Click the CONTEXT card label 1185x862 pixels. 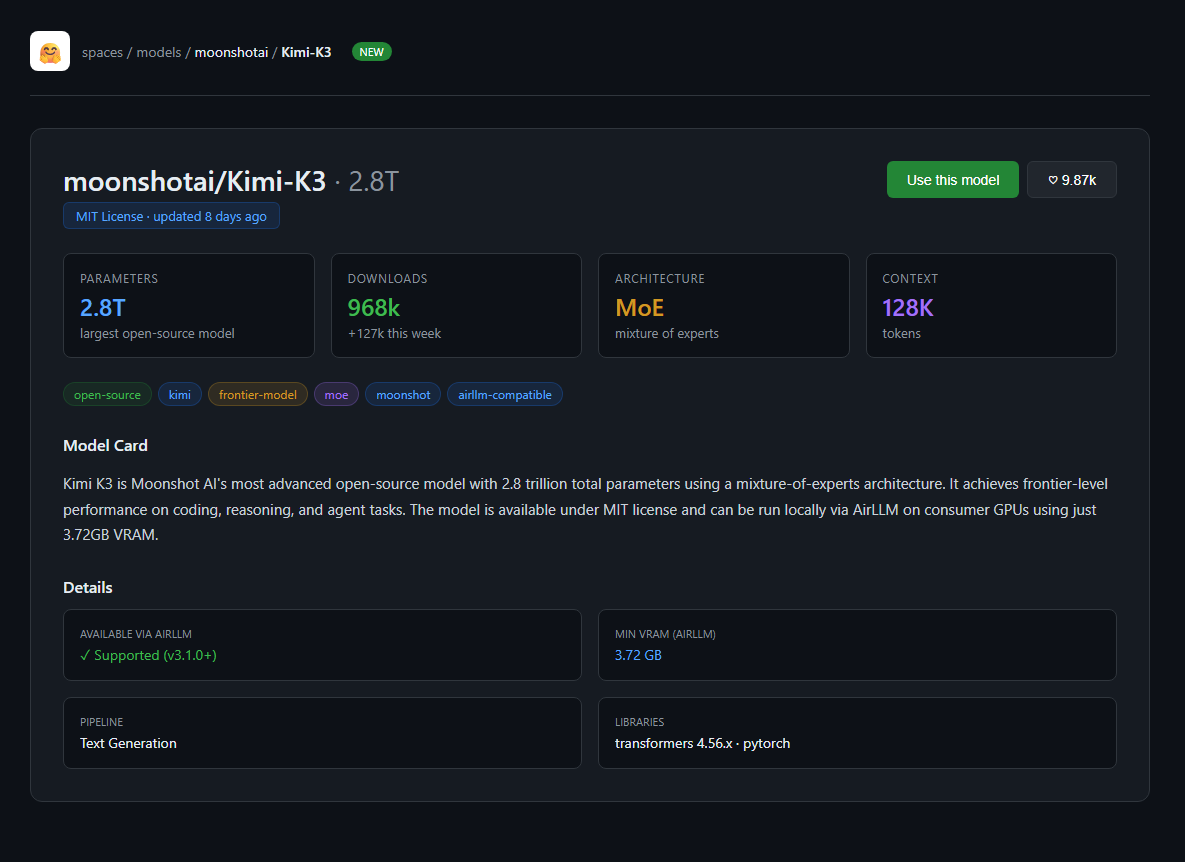910,279
